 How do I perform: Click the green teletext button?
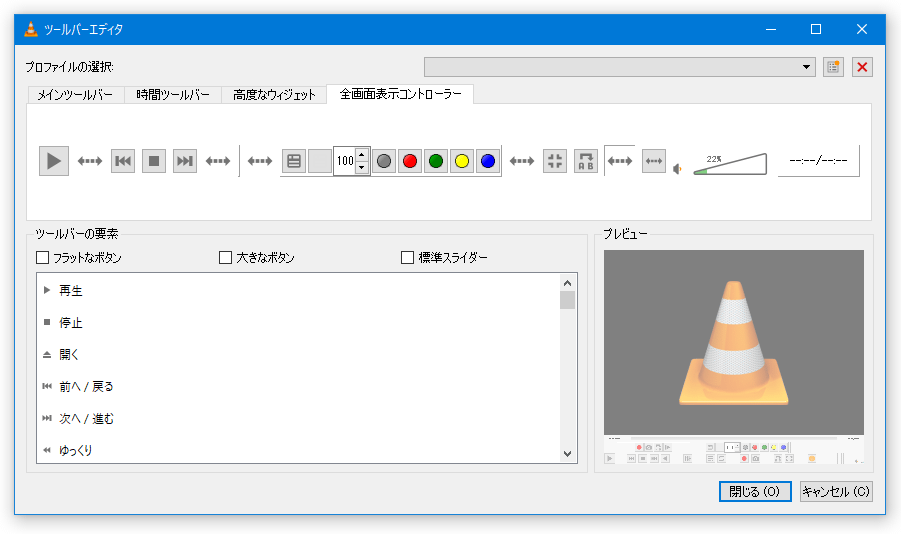coord(436,161)
